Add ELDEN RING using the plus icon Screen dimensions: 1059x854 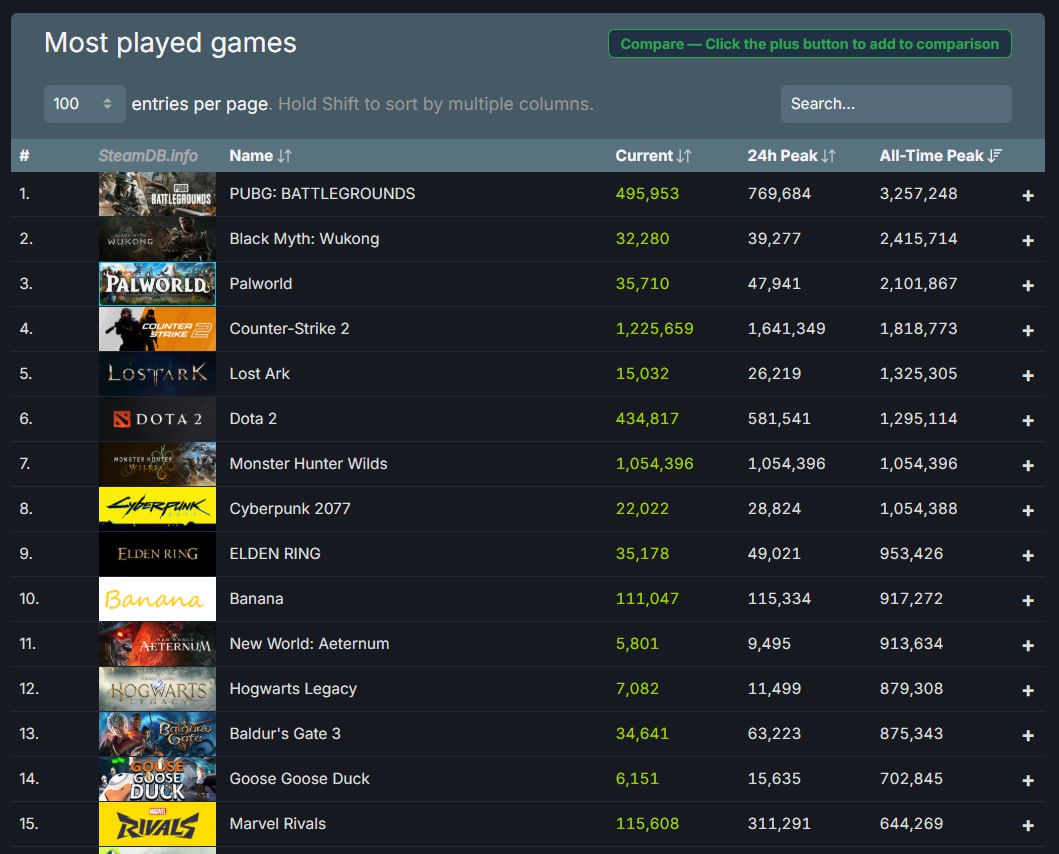pos(1027,556)
